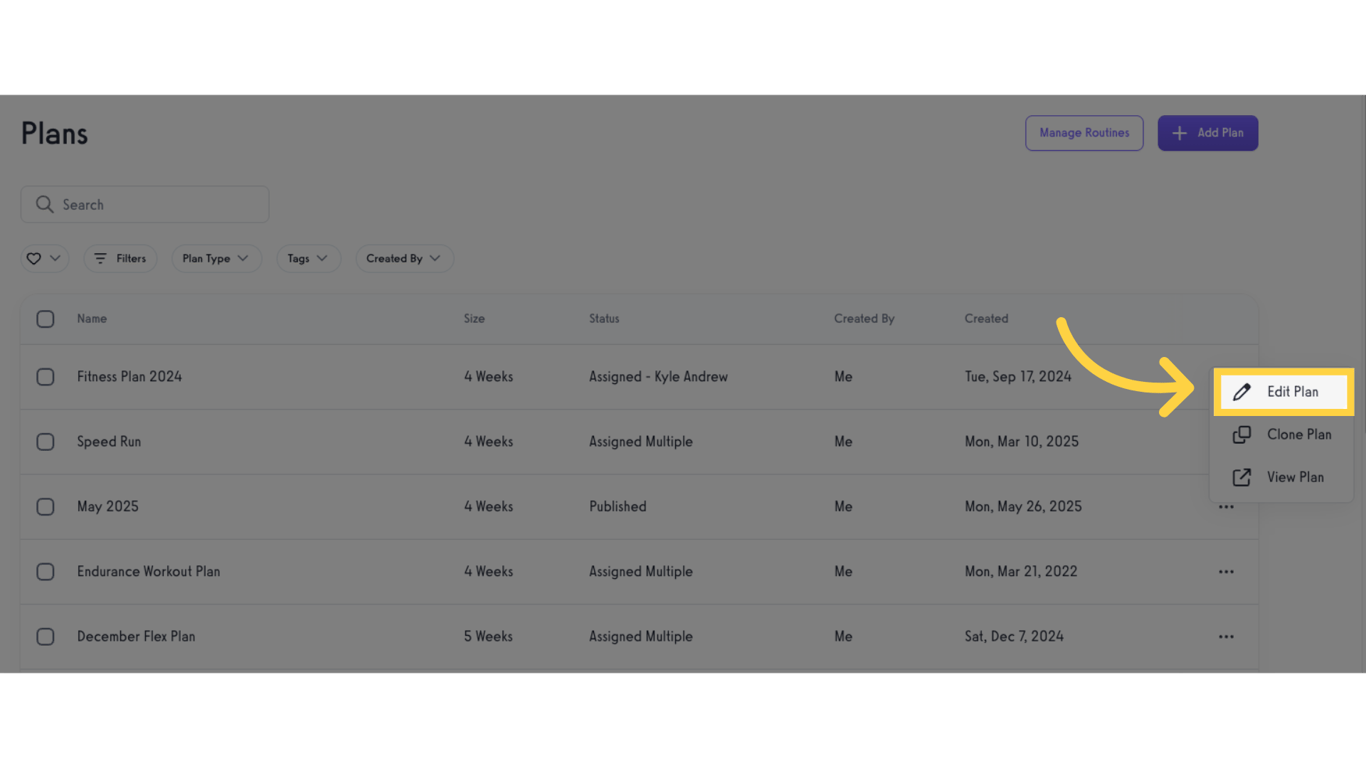1366x768 pixels.
Task: Check the select-all checkbox in table header
Action: coord(45,319)
